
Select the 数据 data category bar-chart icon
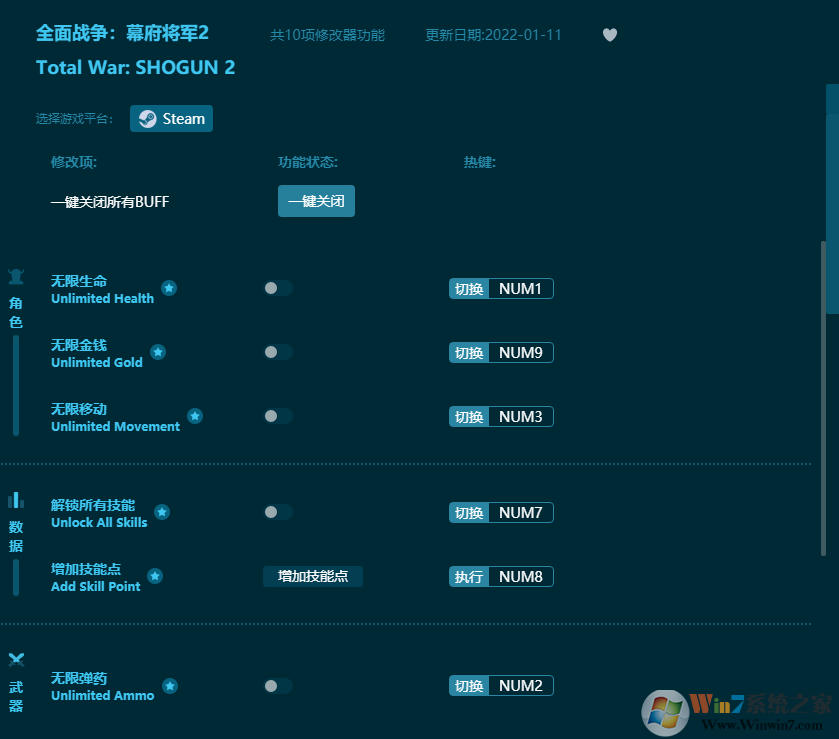[16, 499]
